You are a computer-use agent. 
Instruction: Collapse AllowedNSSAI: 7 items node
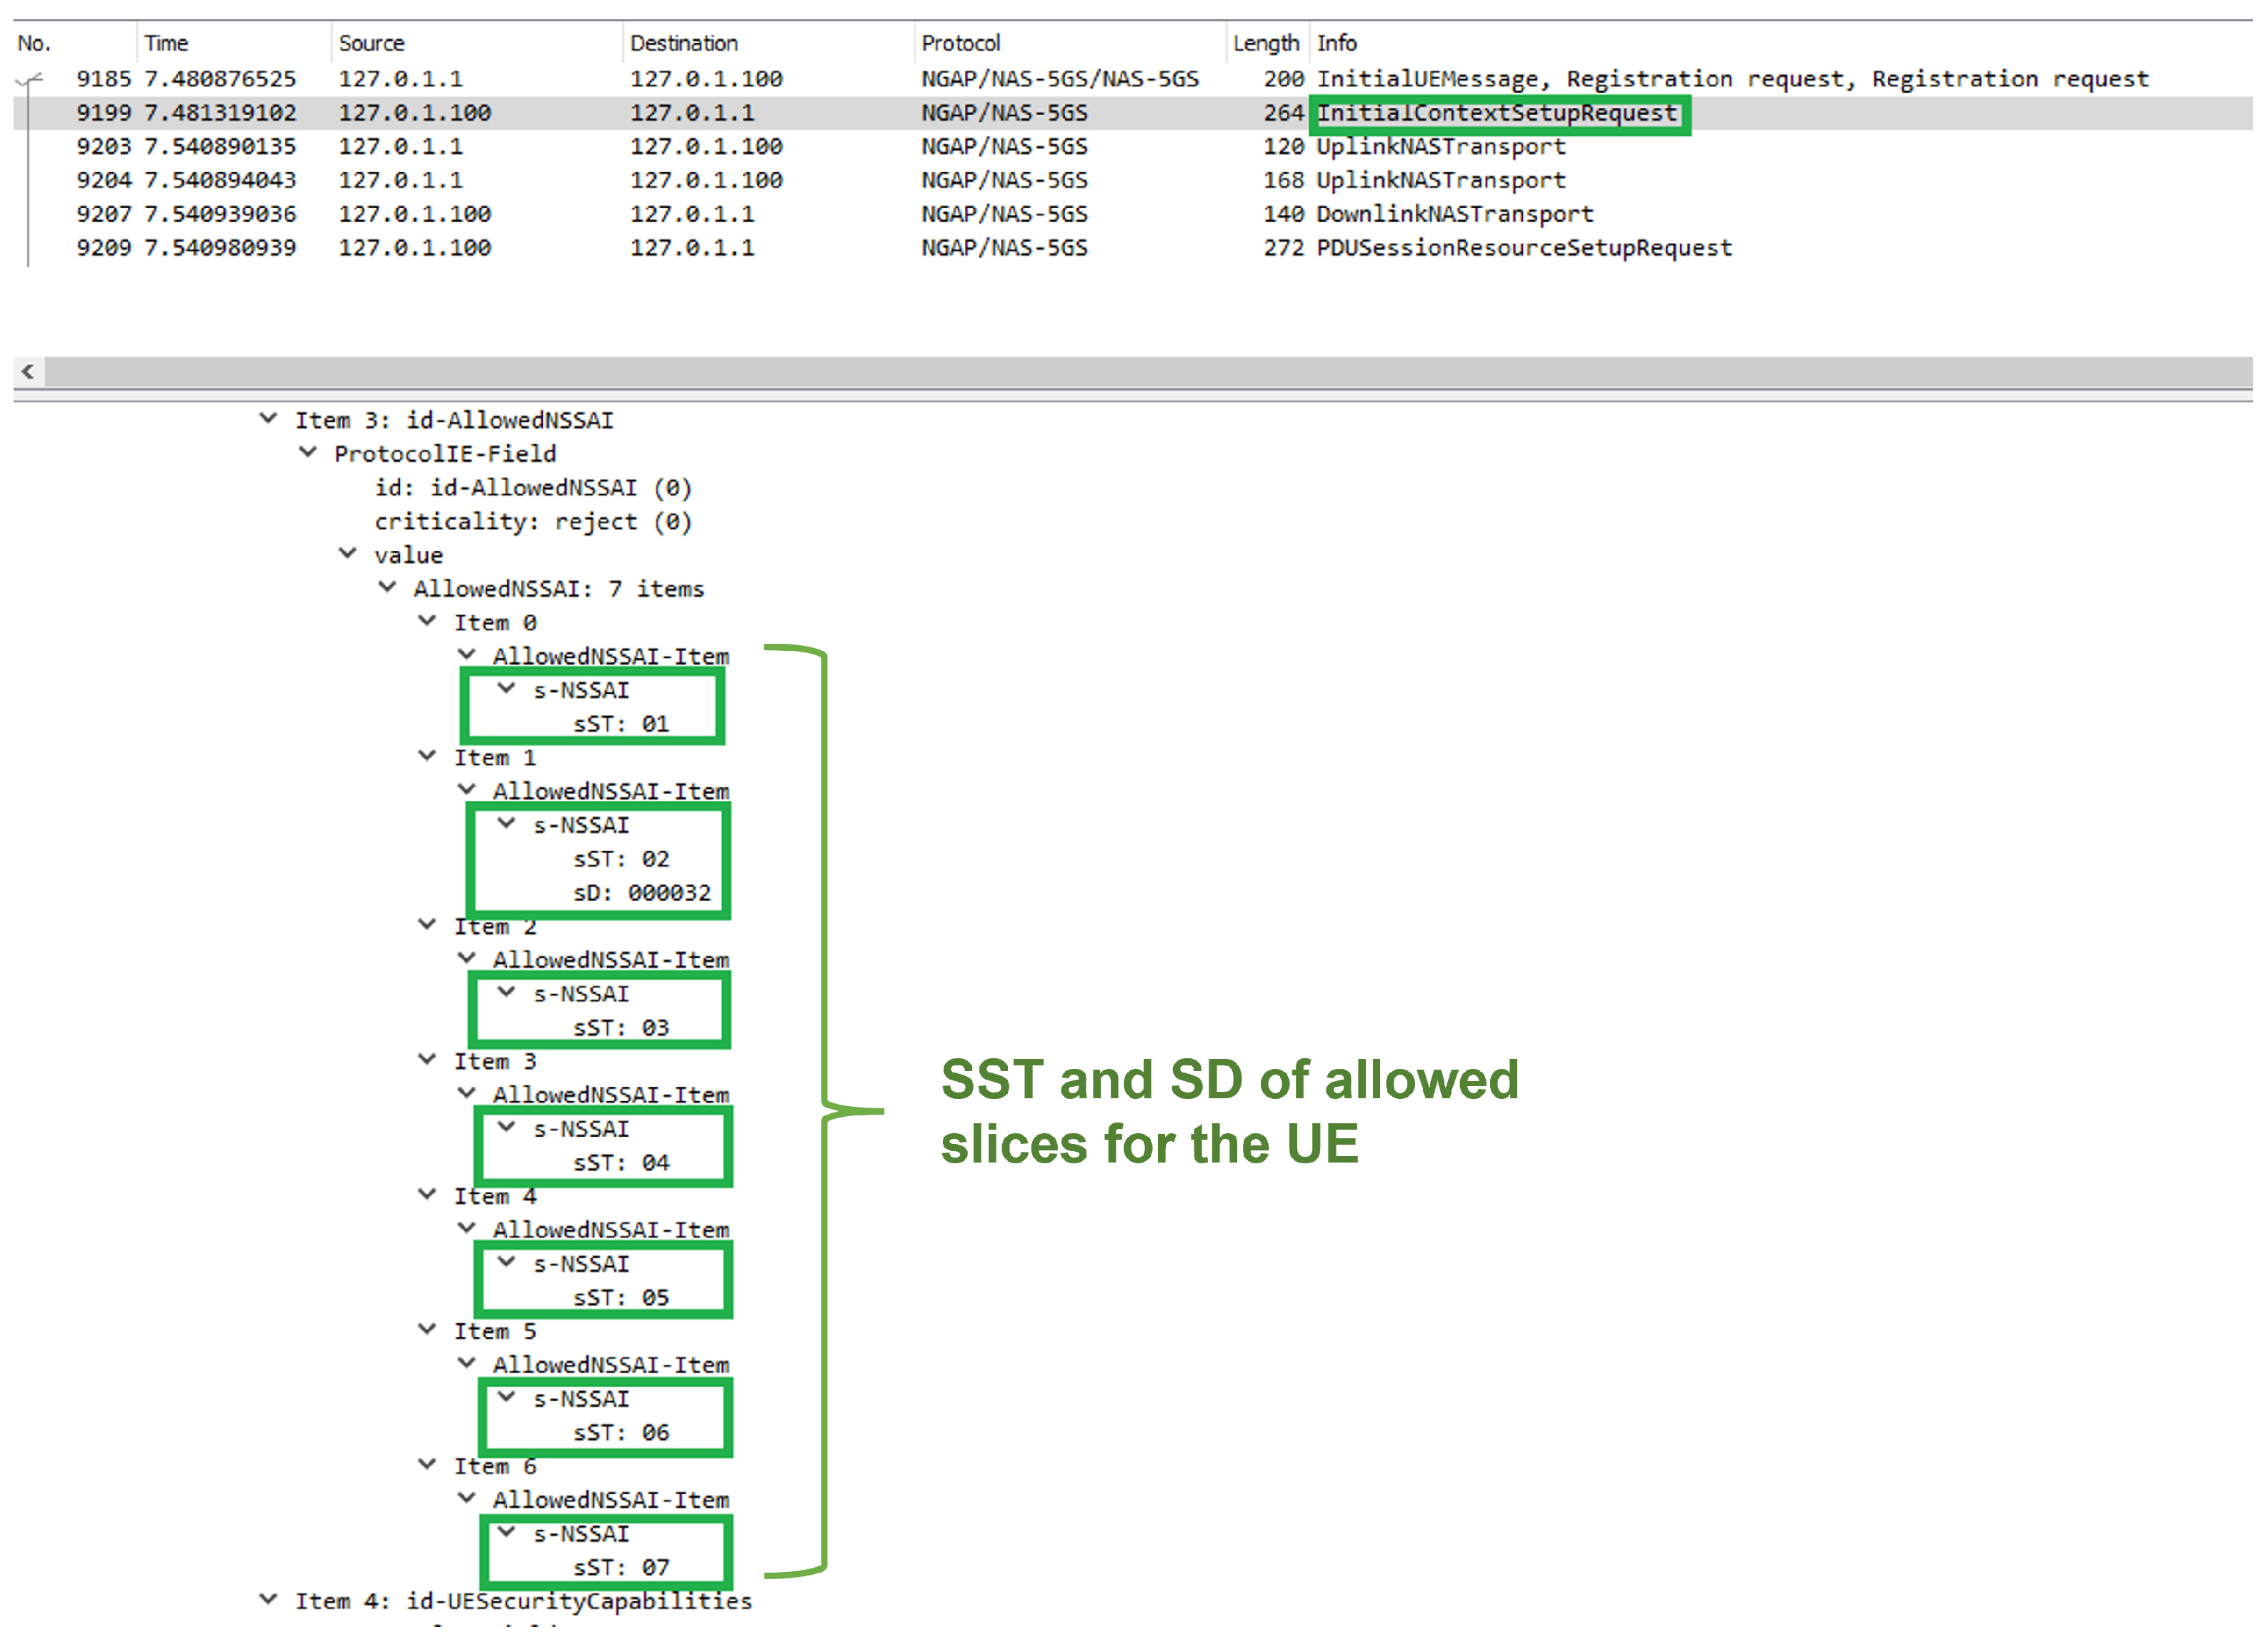[387, 588]
